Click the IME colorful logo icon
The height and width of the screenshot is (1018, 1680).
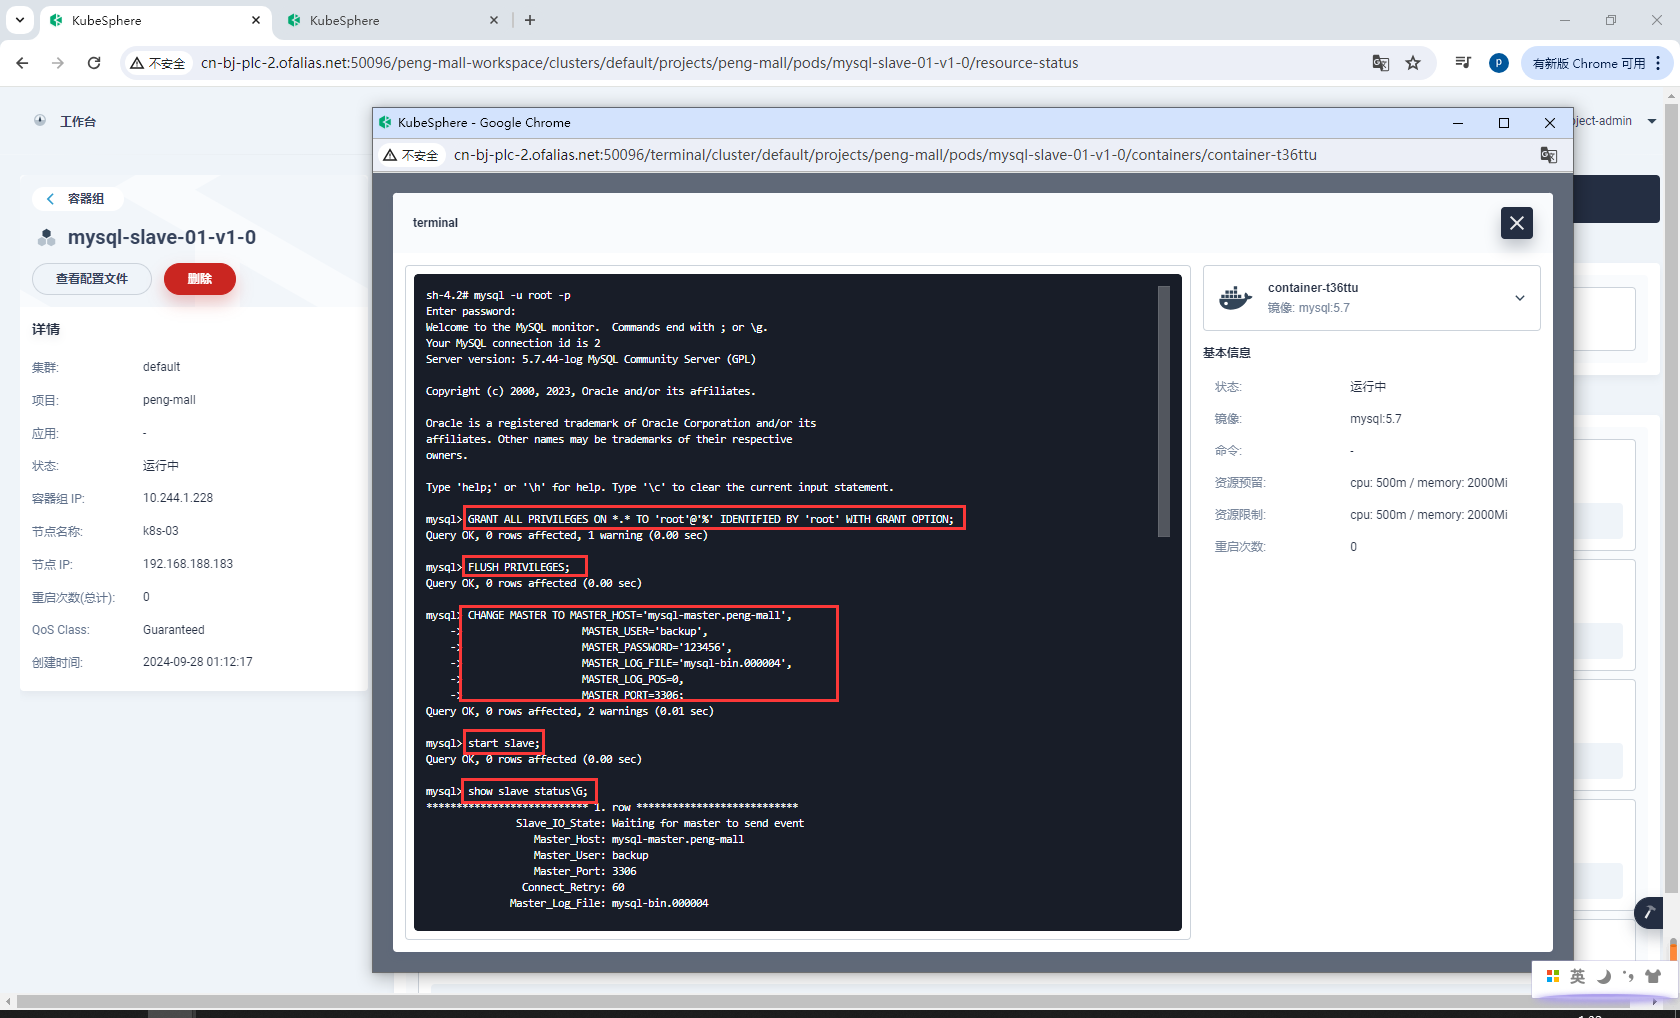(1552, 976)
